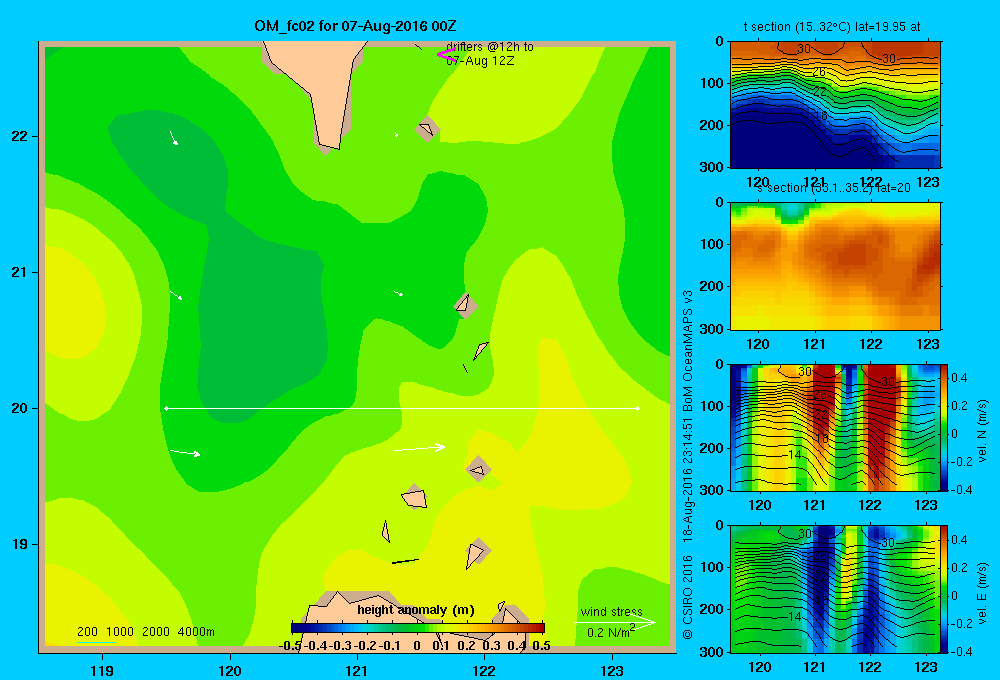Click the map title OM_fc02 for 07-Aug-2016 00Z
This screenshot has height=680, width=1000.
[355, 26]
